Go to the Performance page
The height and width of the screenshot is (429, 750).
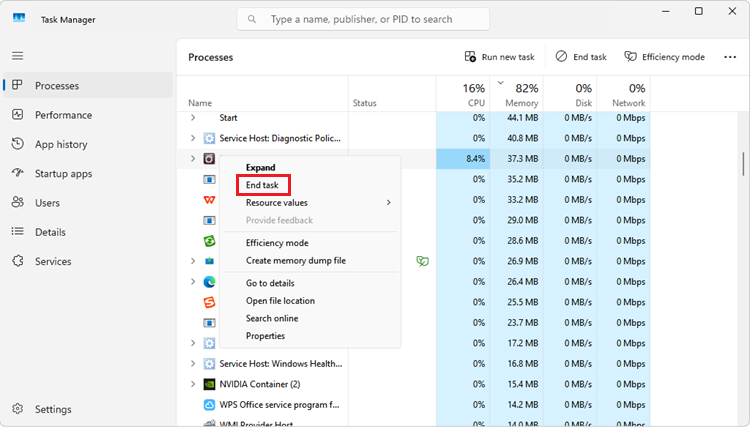[88, 115]
